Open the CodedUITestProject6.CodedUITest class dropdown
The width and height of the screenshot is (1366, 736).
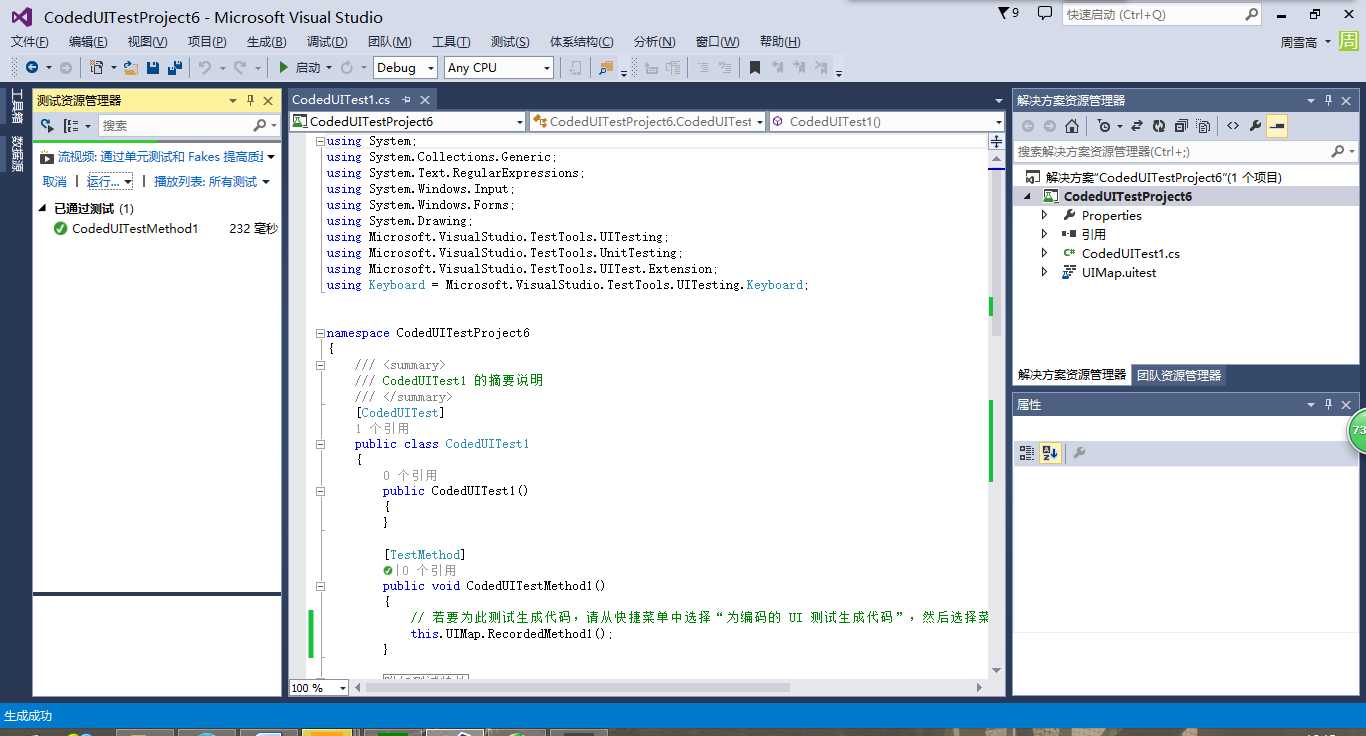point(648,121)
